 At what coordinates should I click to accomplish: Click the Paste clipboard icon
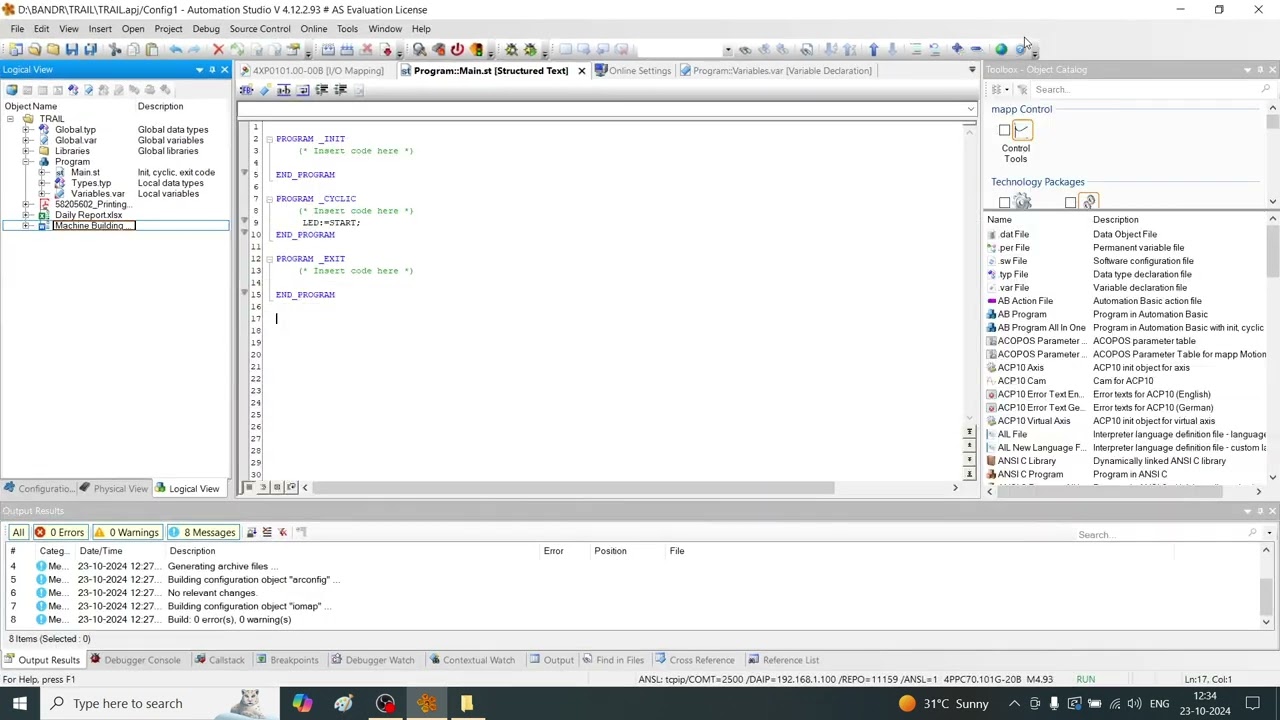click(x=152, y=49)
